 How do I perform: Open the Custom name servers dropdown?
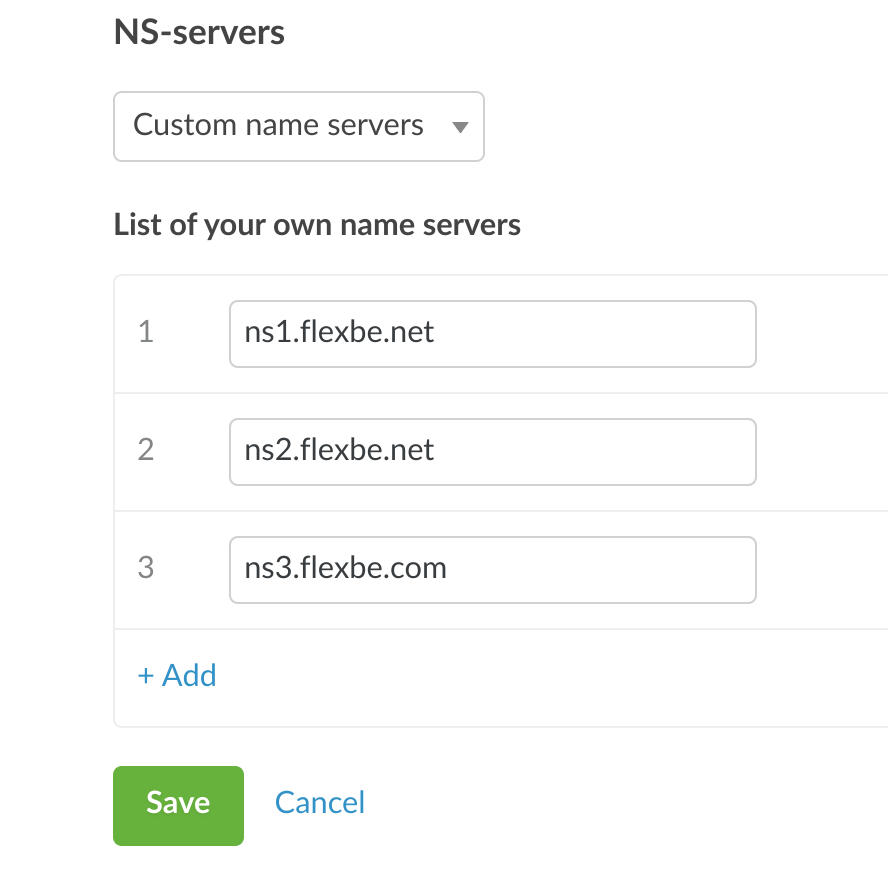[x=298, y=127]
